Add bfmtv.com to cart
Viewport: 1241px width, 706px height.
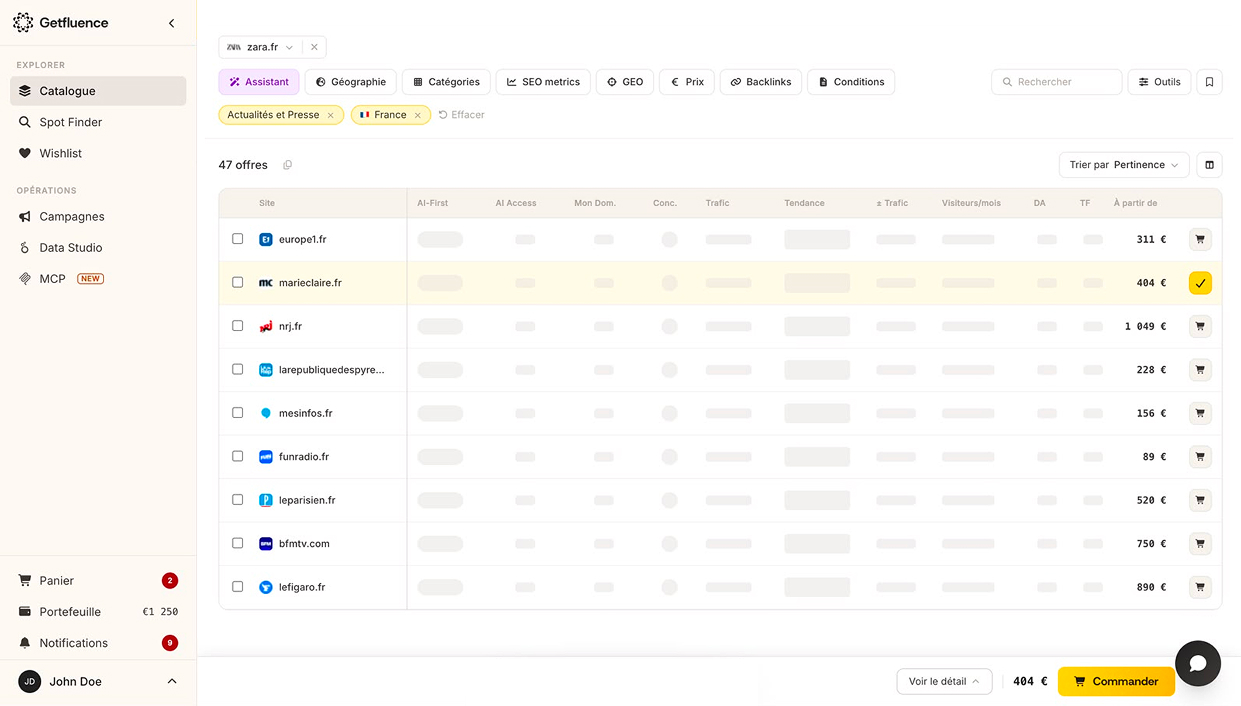point(1200,544)
